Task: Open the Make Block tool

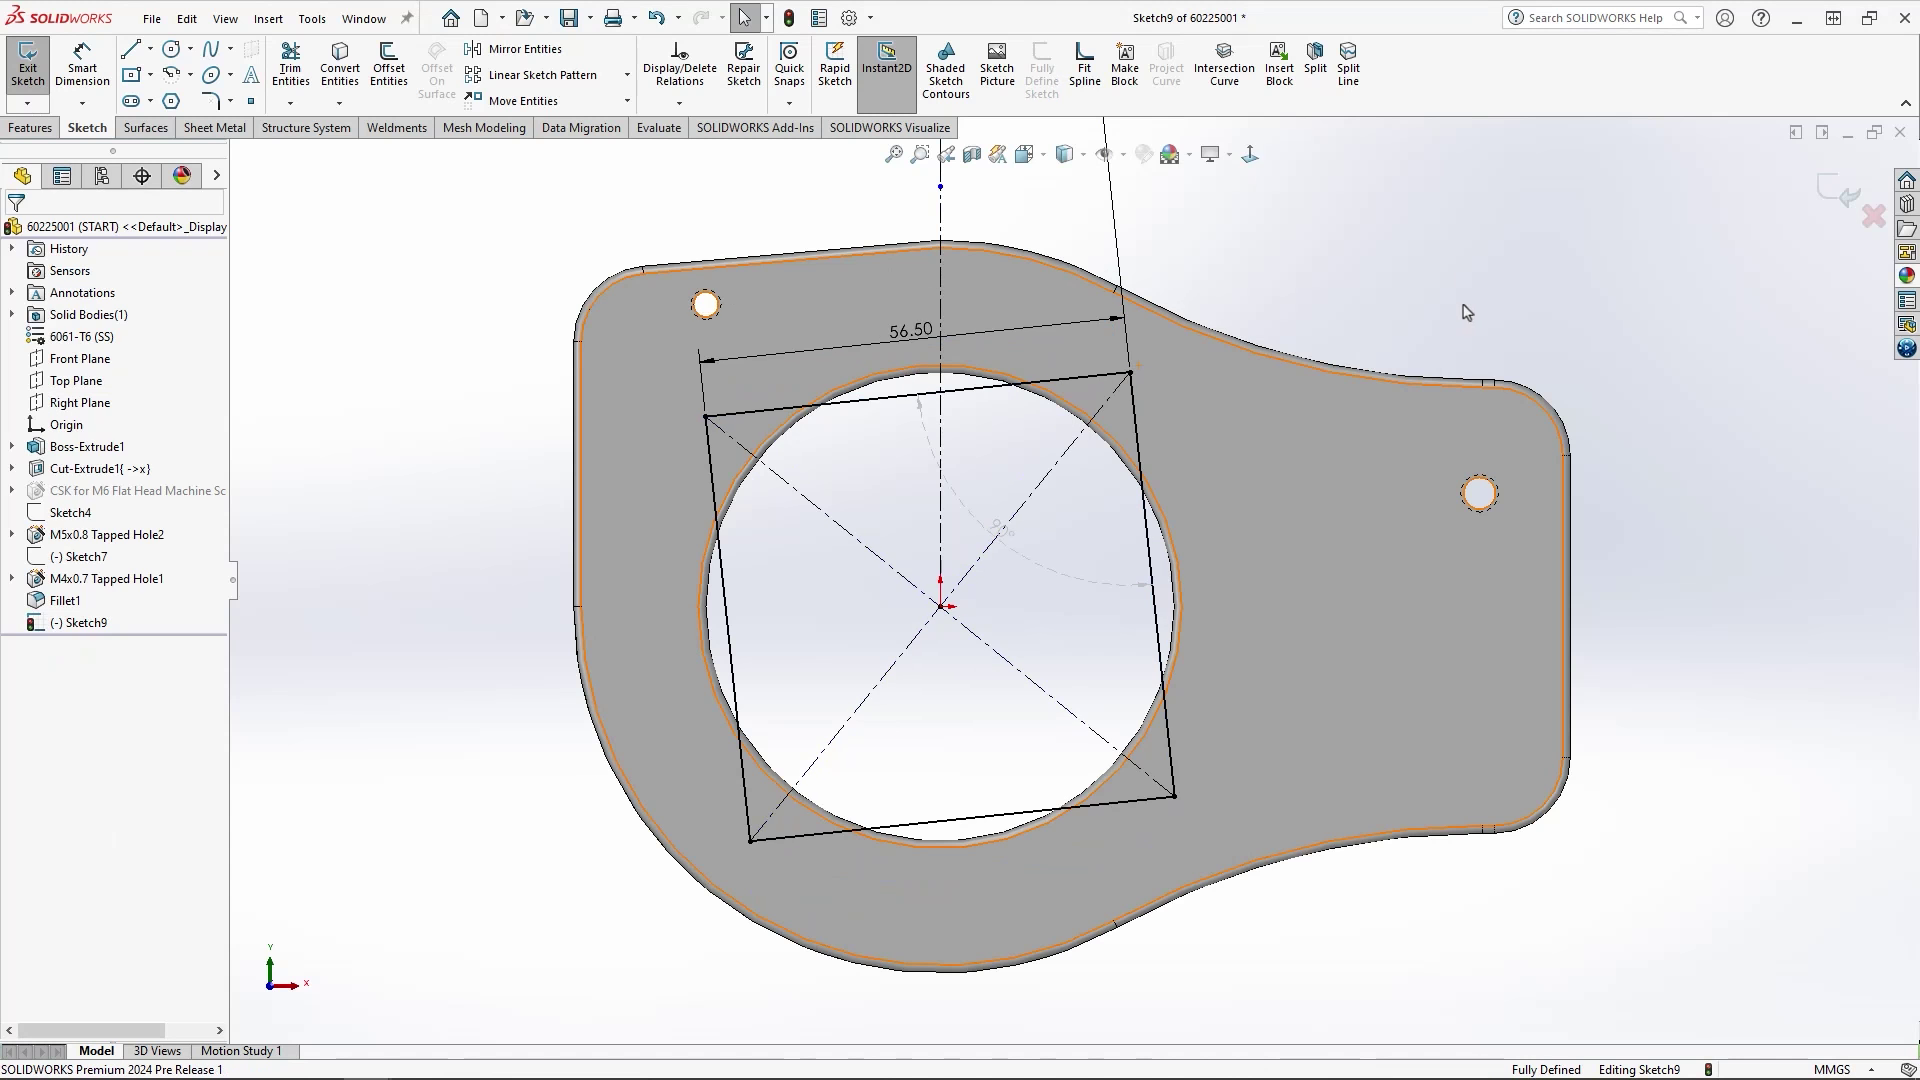Action: [x=1124, y=64]
